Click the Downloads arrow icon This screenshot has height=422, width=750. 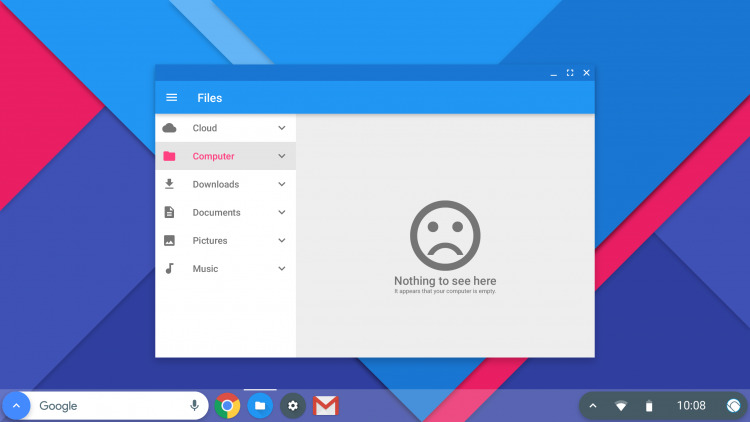(169, 184)
